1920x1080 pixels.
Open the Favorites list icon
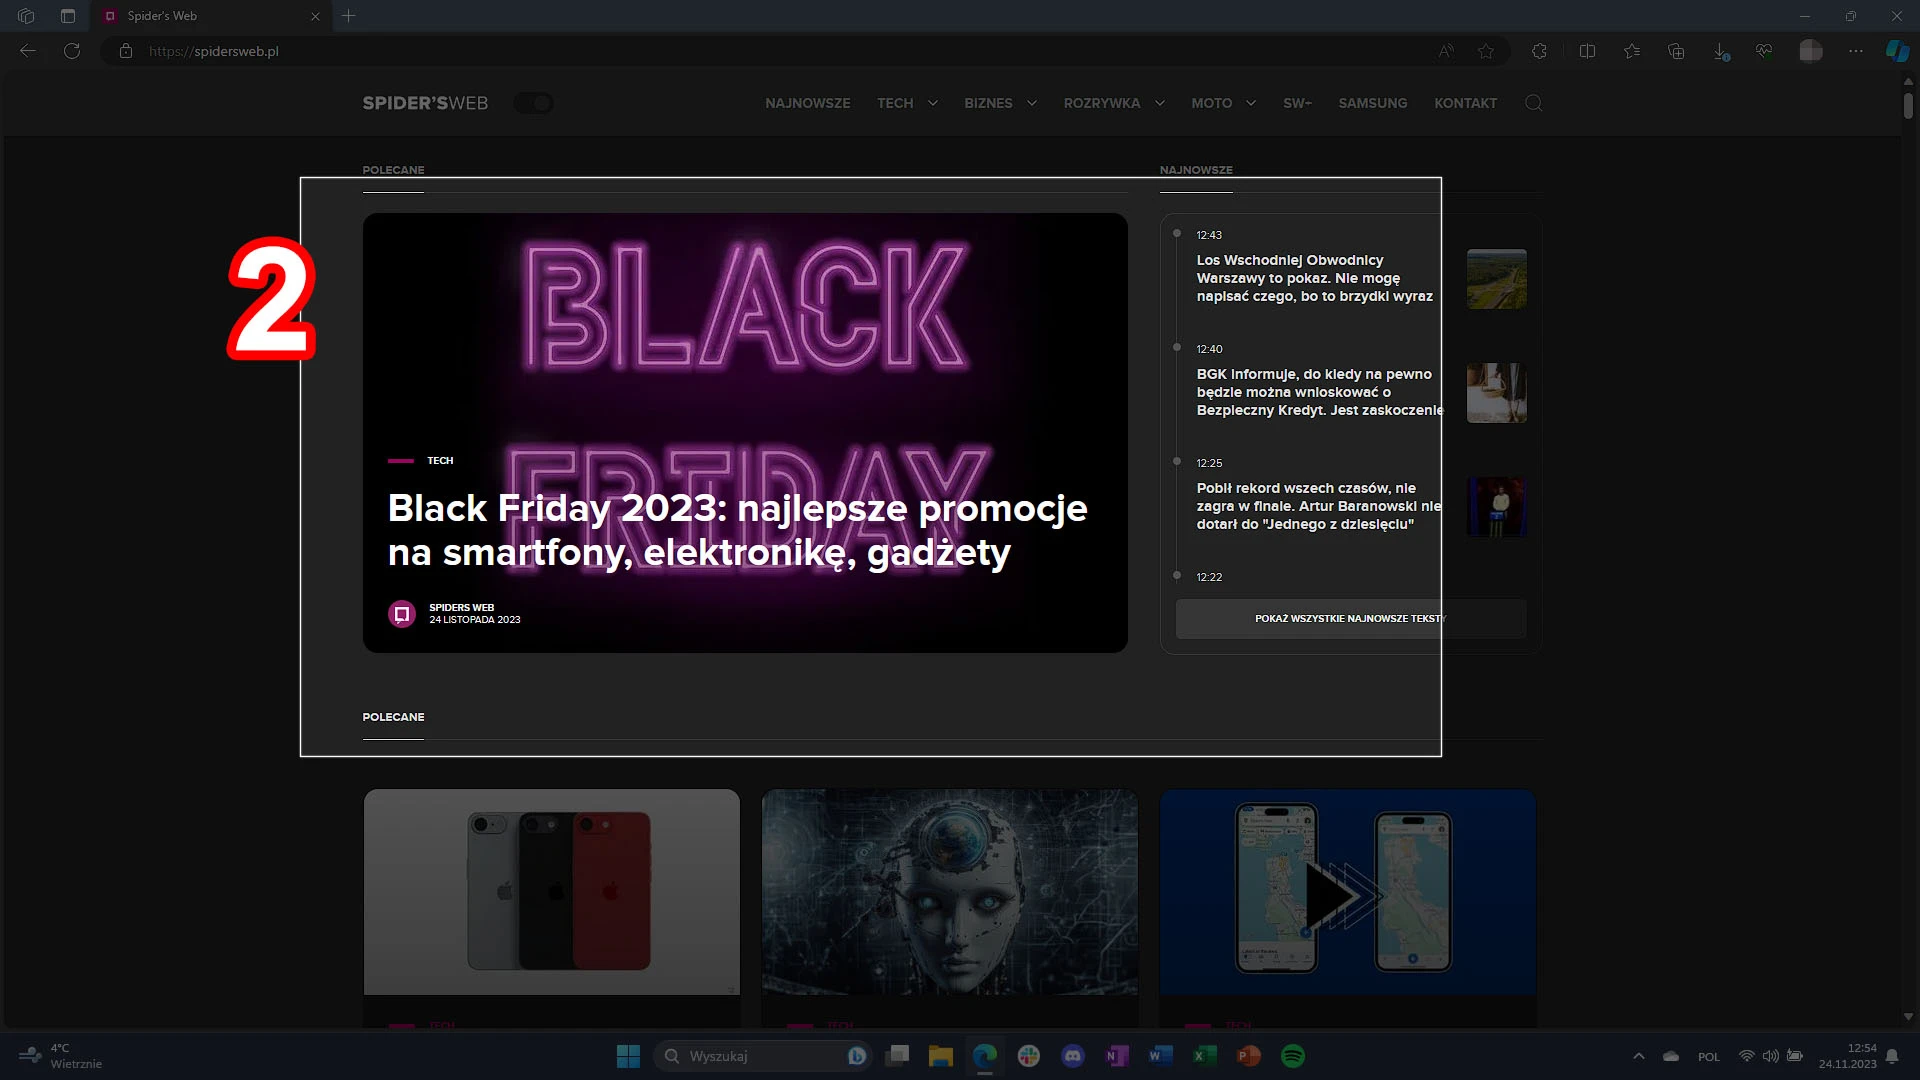(x=1632, y=51)
